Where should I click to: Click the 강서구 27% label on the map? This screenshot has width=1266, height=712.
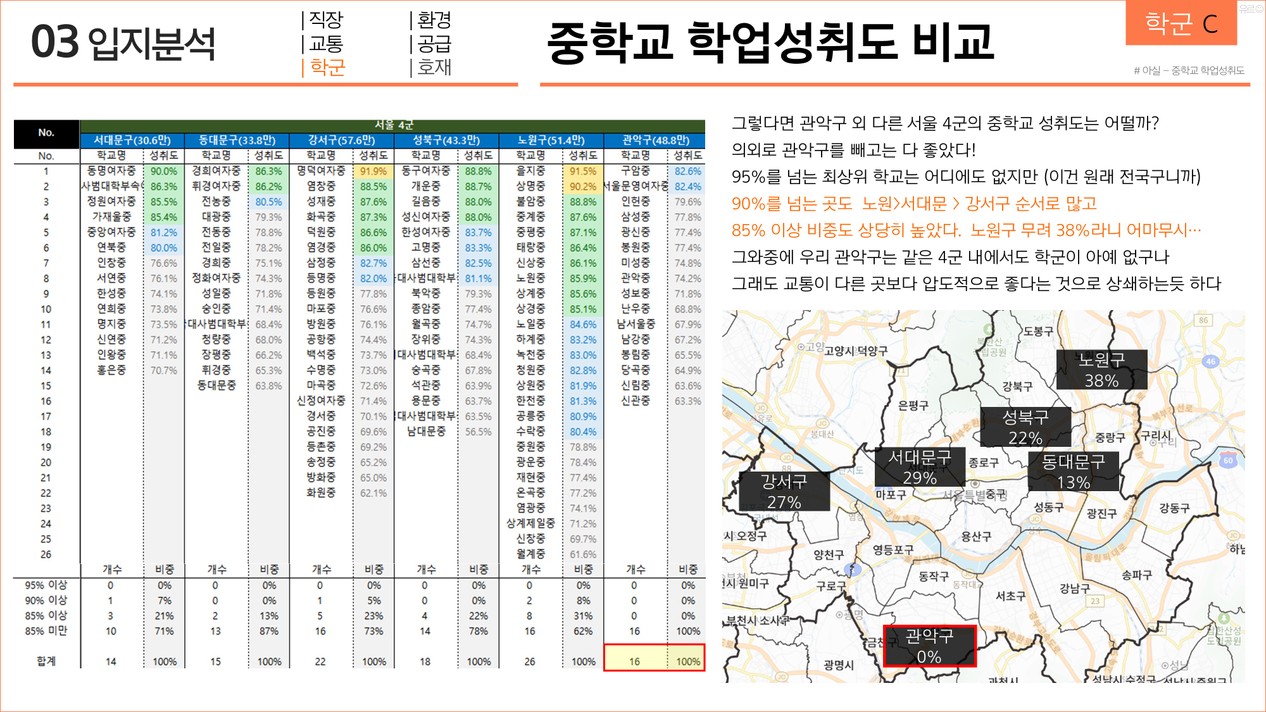coord(784,490)
